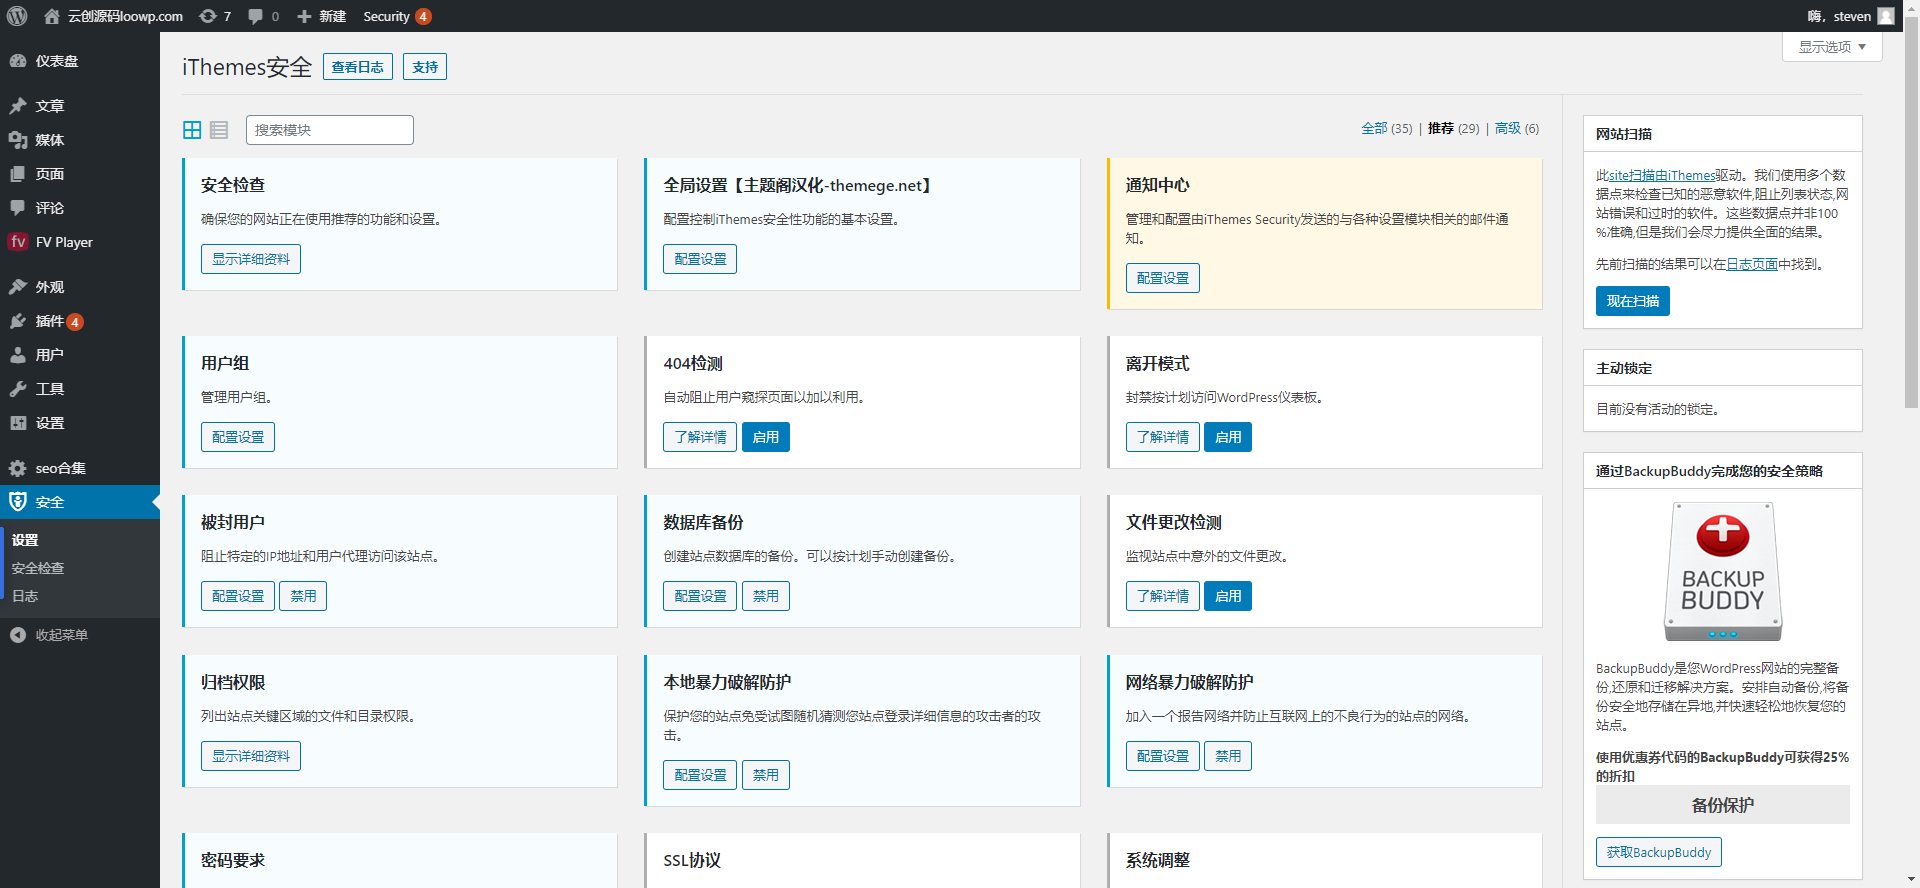Open 插件 plugins sidebar item
This screenshot has width=1920, height=888.
click(80, 321)
